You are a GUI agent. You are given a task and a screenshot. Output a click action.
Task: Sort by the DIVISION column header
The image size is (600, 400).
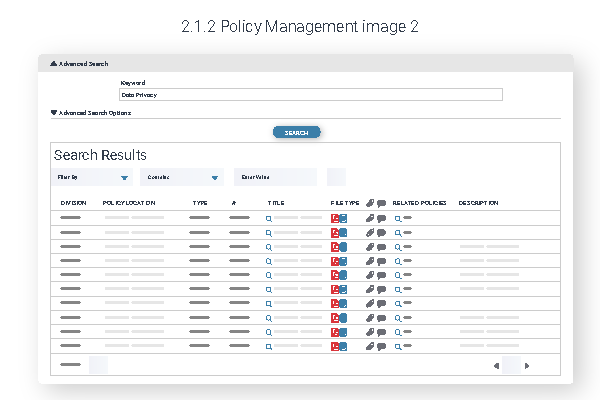tap(73, 203)
